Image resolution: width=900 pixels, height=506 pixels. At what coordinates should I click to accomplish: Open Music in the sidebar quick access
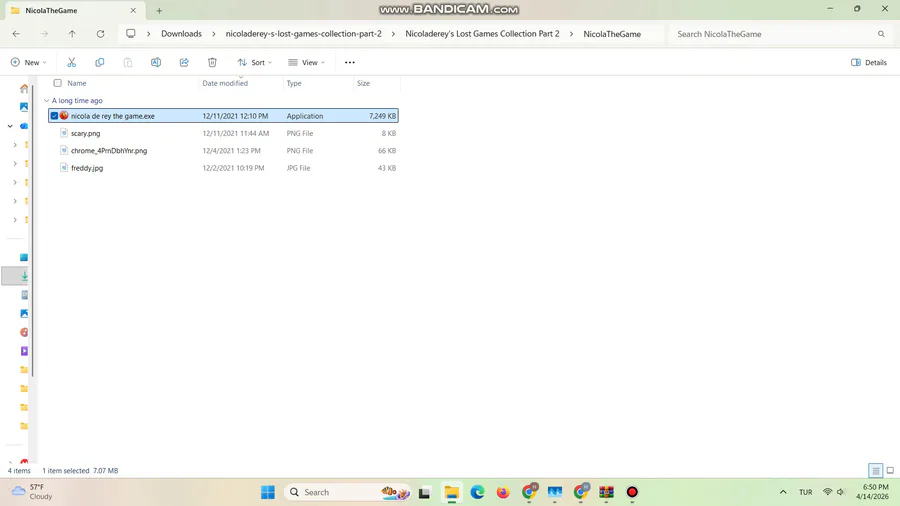click(24, 332)
